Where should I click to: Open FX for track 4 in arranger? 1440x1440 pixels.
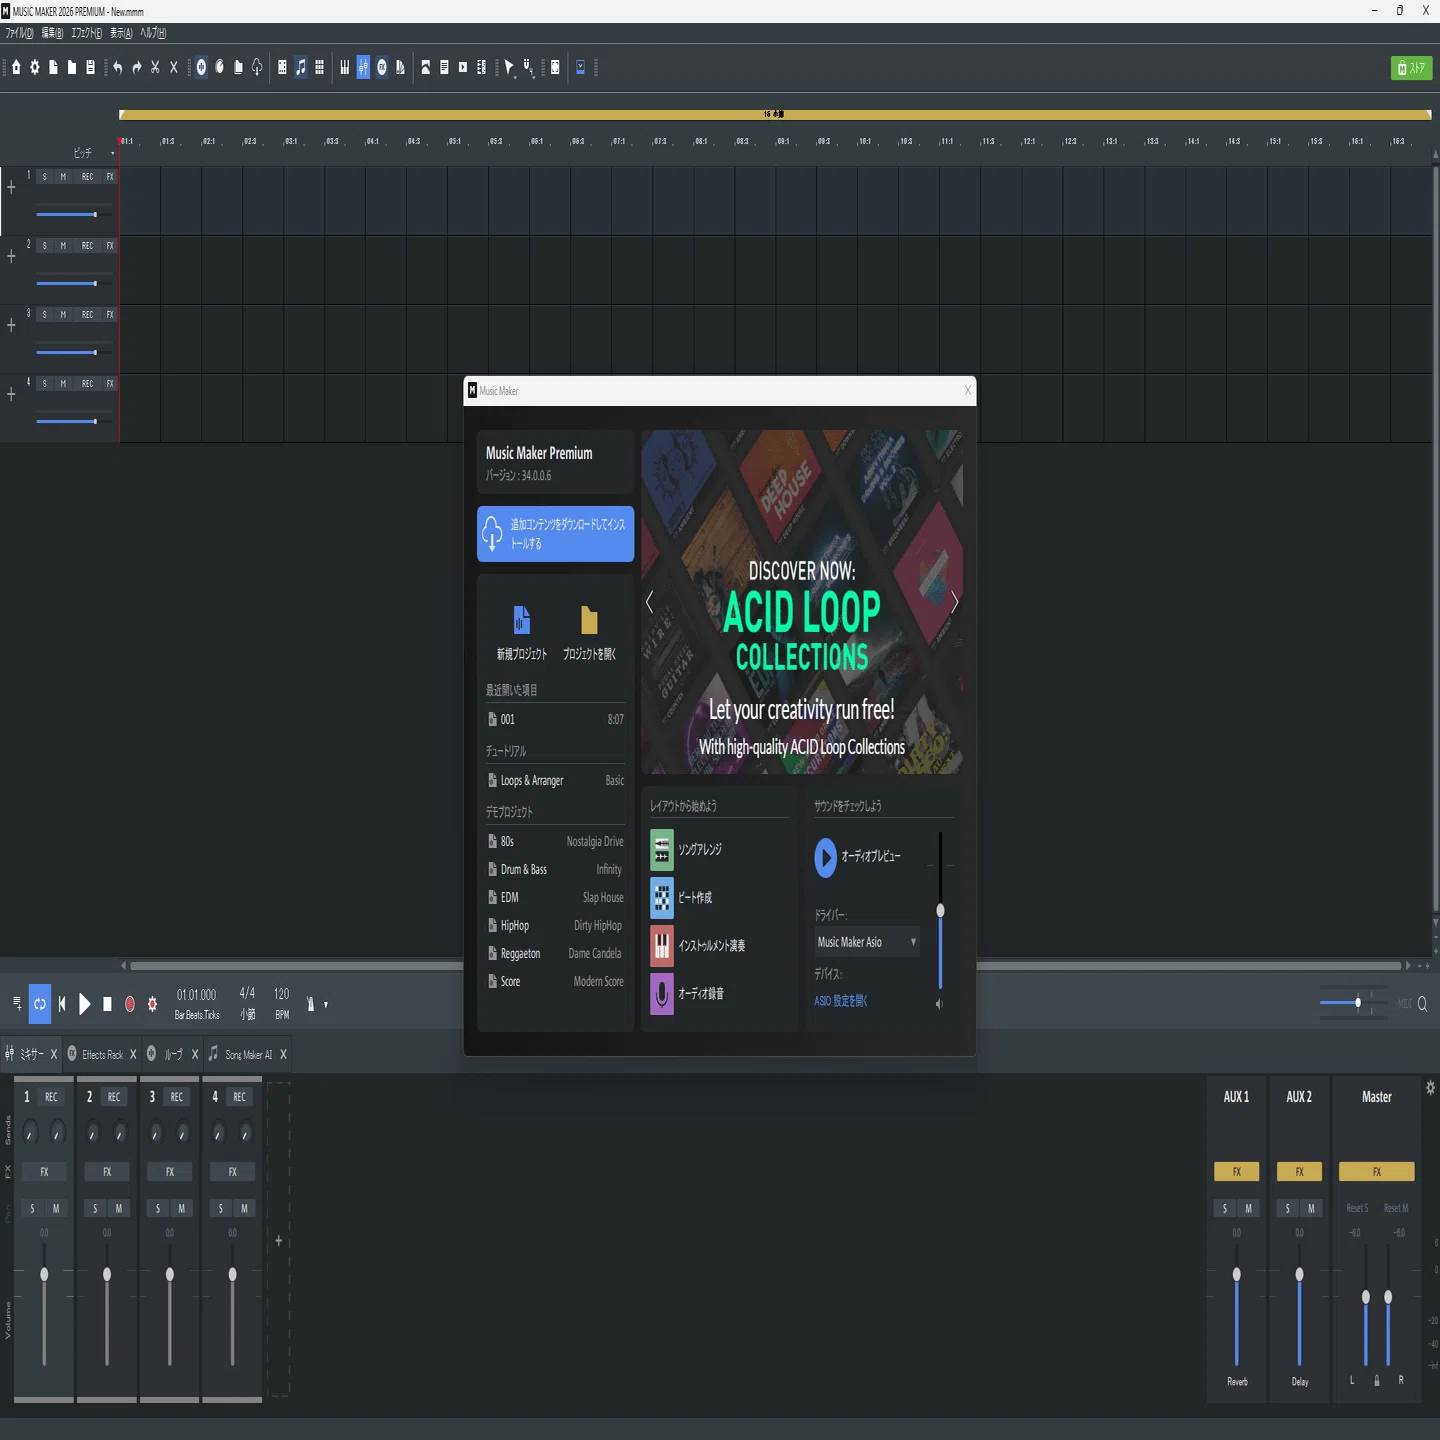(x=110, y=383)
